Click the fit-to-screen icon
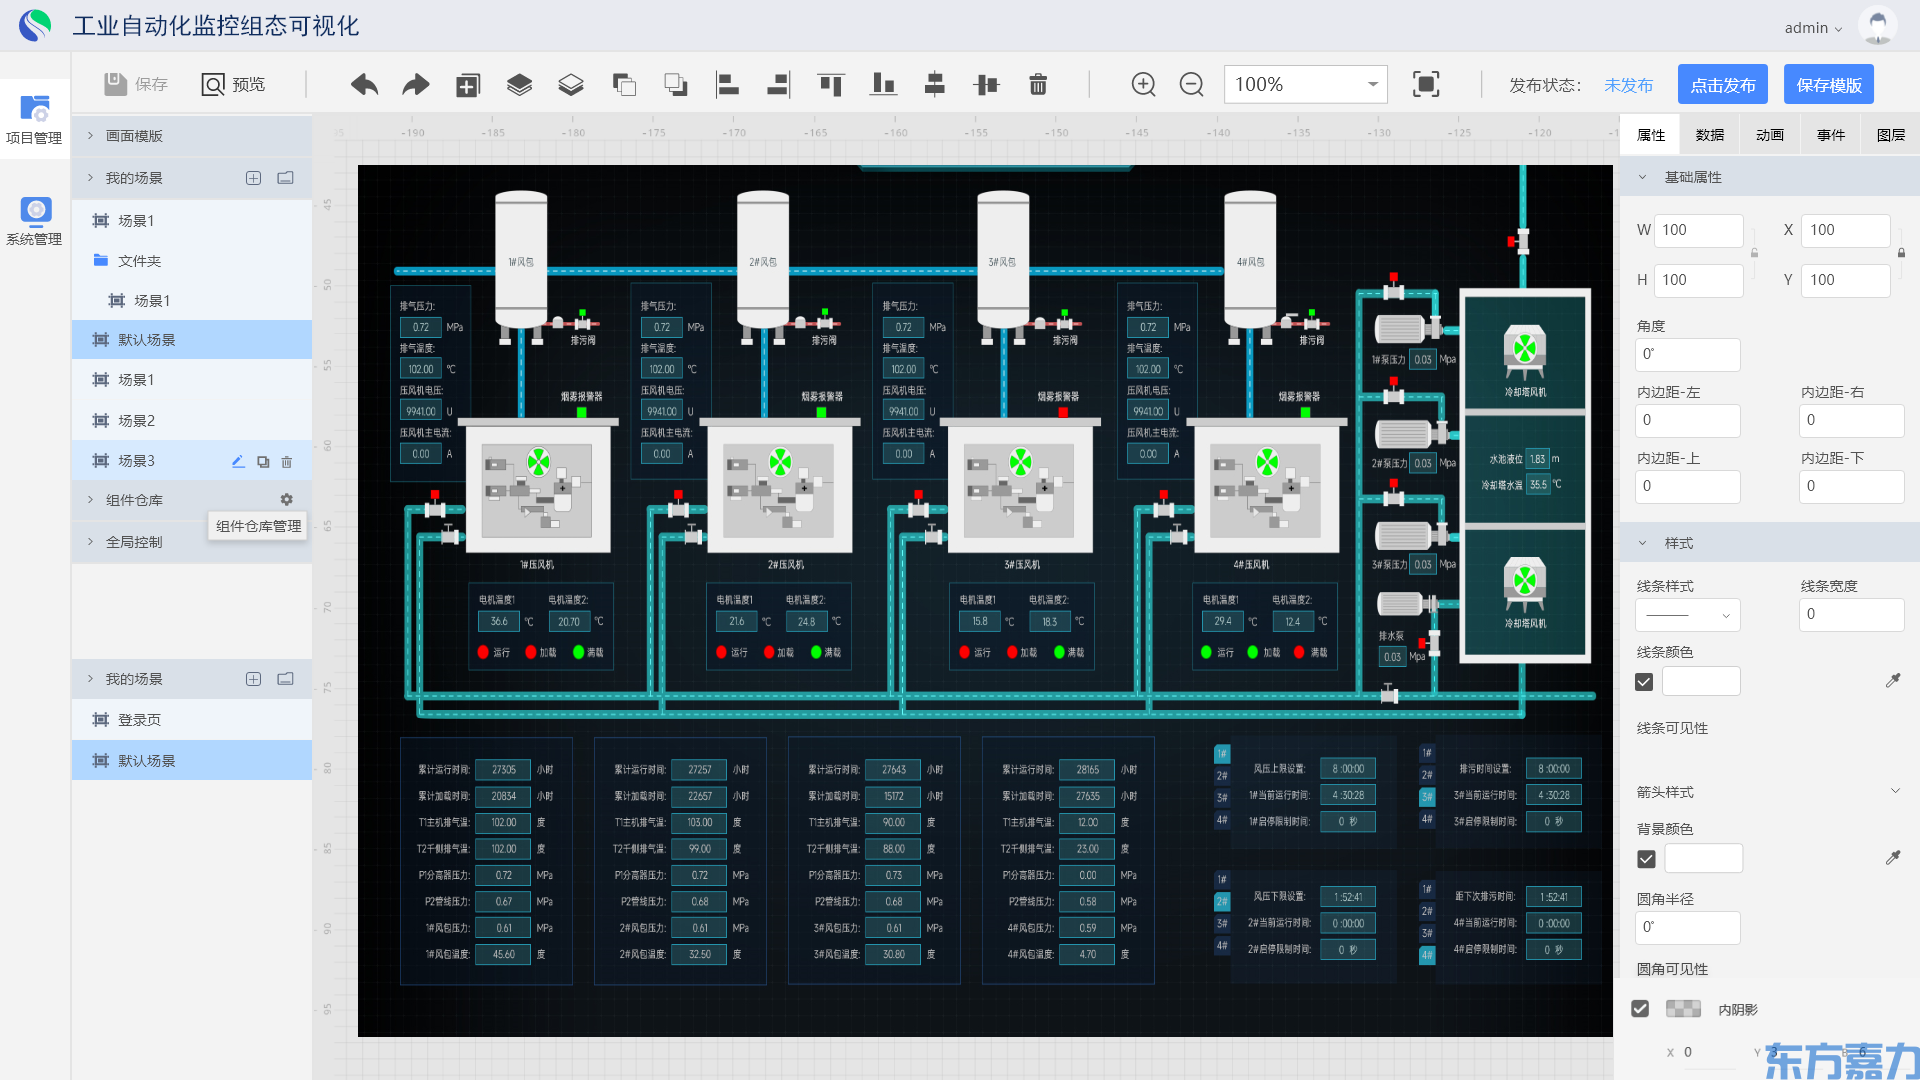This screenshot has width=1920, height=1080. 1426,85
